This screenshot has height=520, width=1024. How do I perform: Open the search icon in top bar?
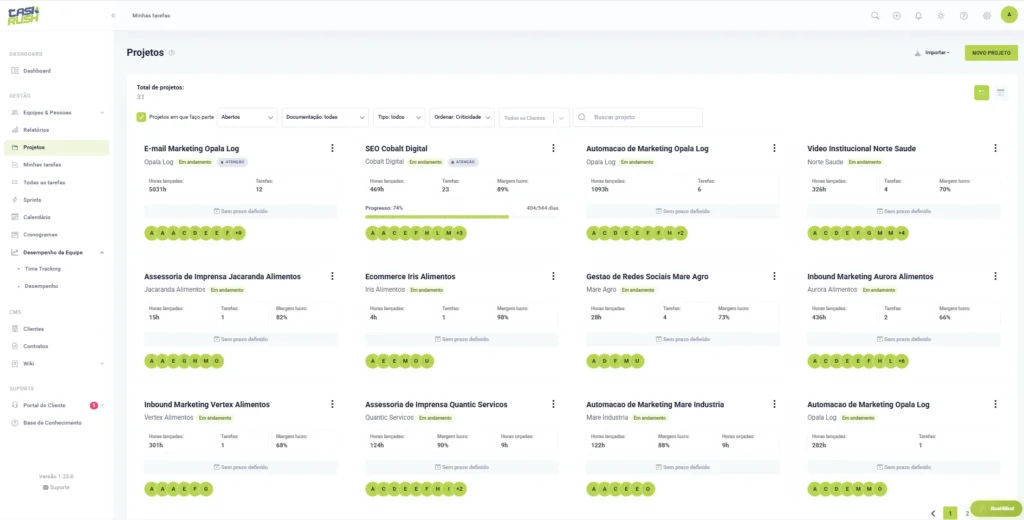(x=874, y=16)
